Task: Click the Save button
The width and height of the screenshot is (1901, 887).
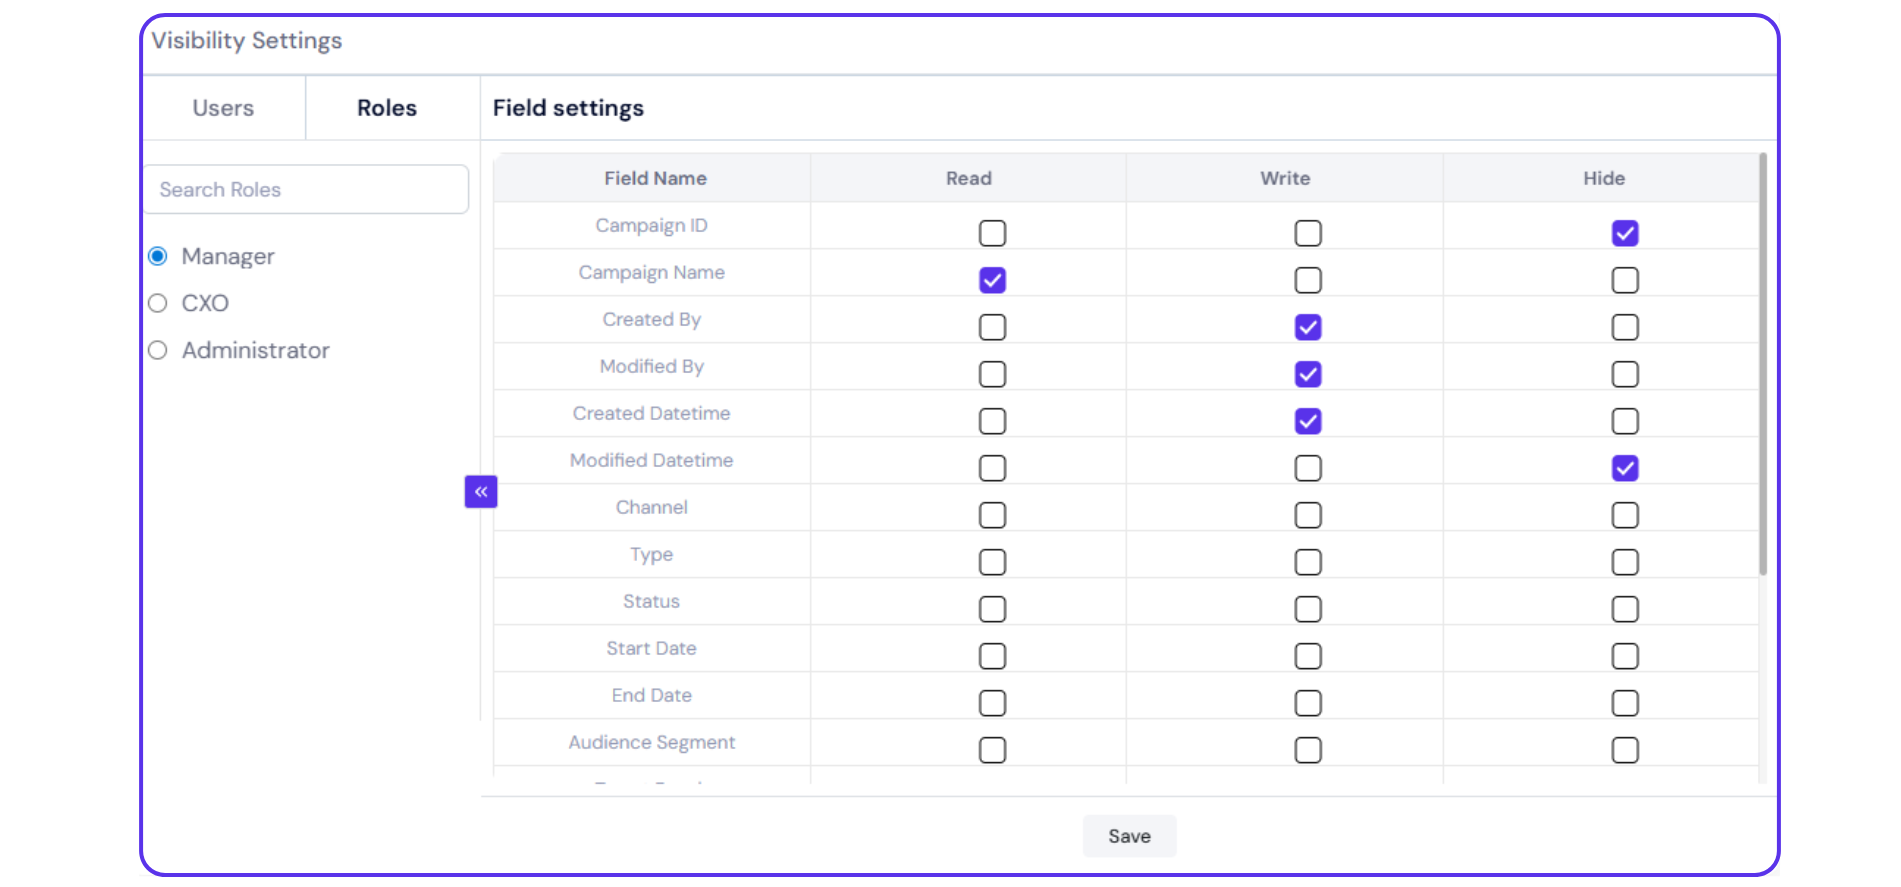Action: pos(1129,836)
